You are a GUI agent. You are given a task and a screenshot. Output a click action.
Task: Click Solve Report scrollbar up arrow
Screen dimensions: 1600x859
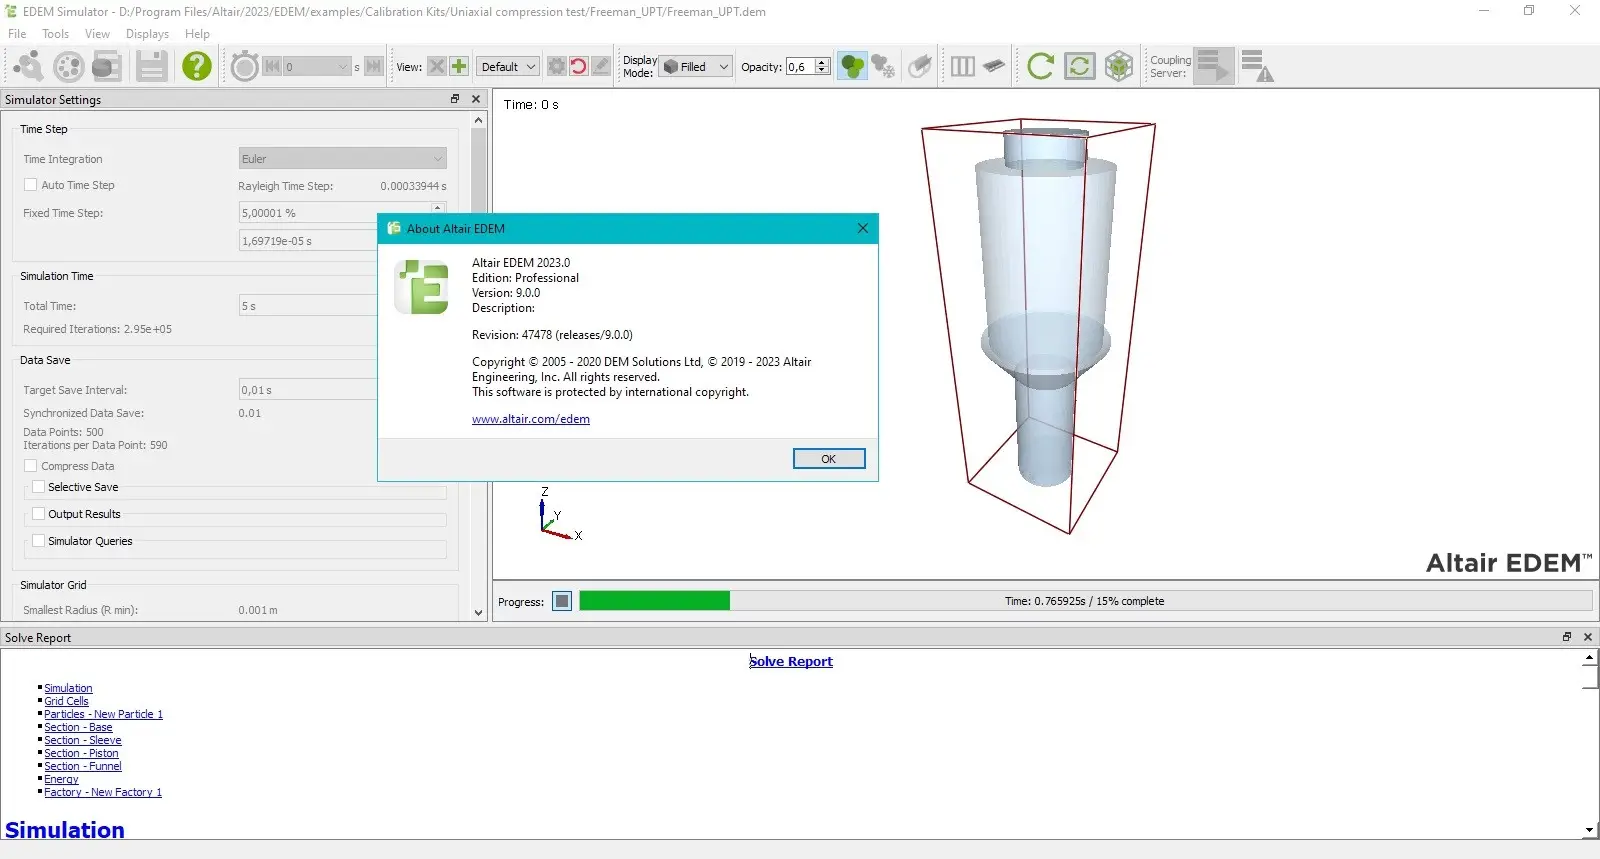coord(1589,657)
